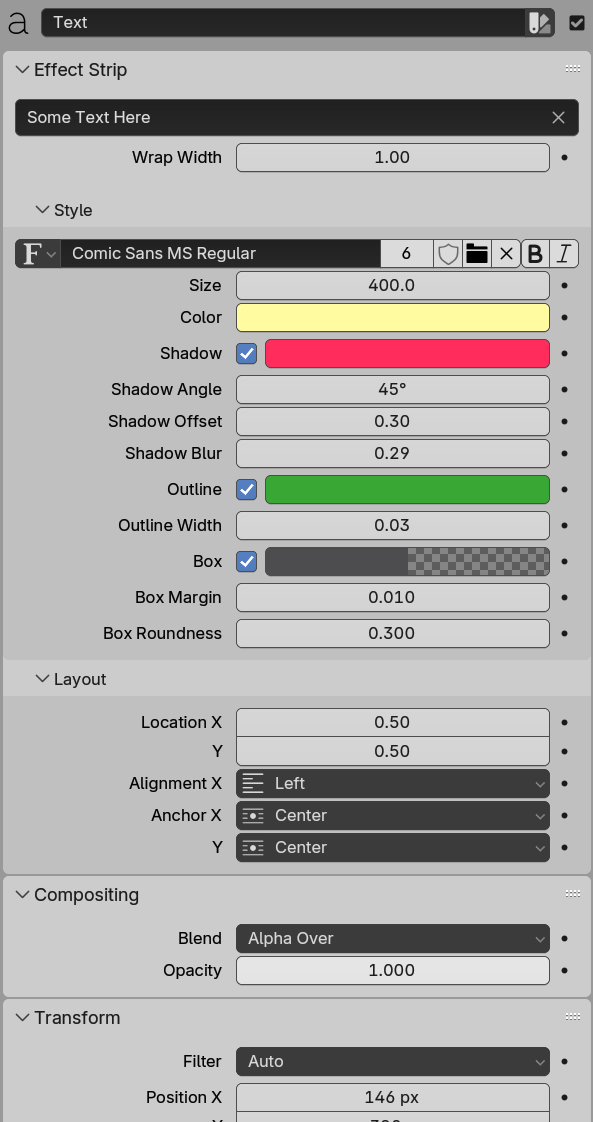
Task: Click the Box Margin 0.010 field
Action: [x=393, y=597]
